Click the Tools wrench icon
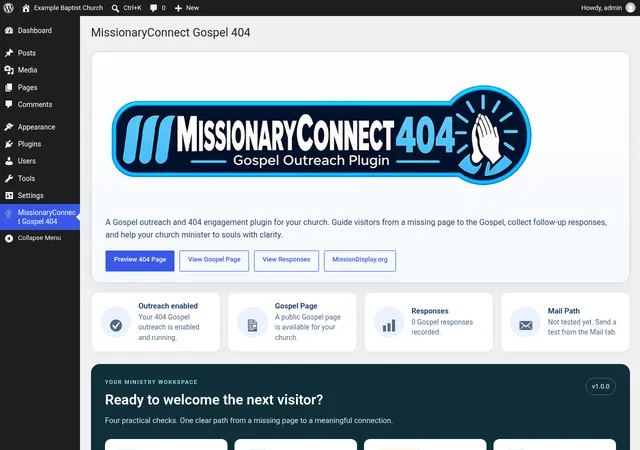Viewport: 640px width, 450px height. pos(9,178)
